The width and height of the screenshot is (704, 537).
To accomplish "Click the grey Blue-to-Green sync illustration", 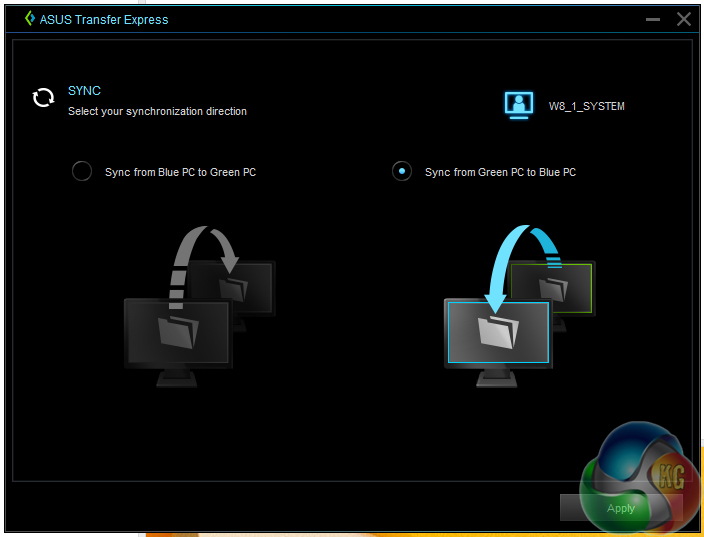I will (x=199, y=306).
